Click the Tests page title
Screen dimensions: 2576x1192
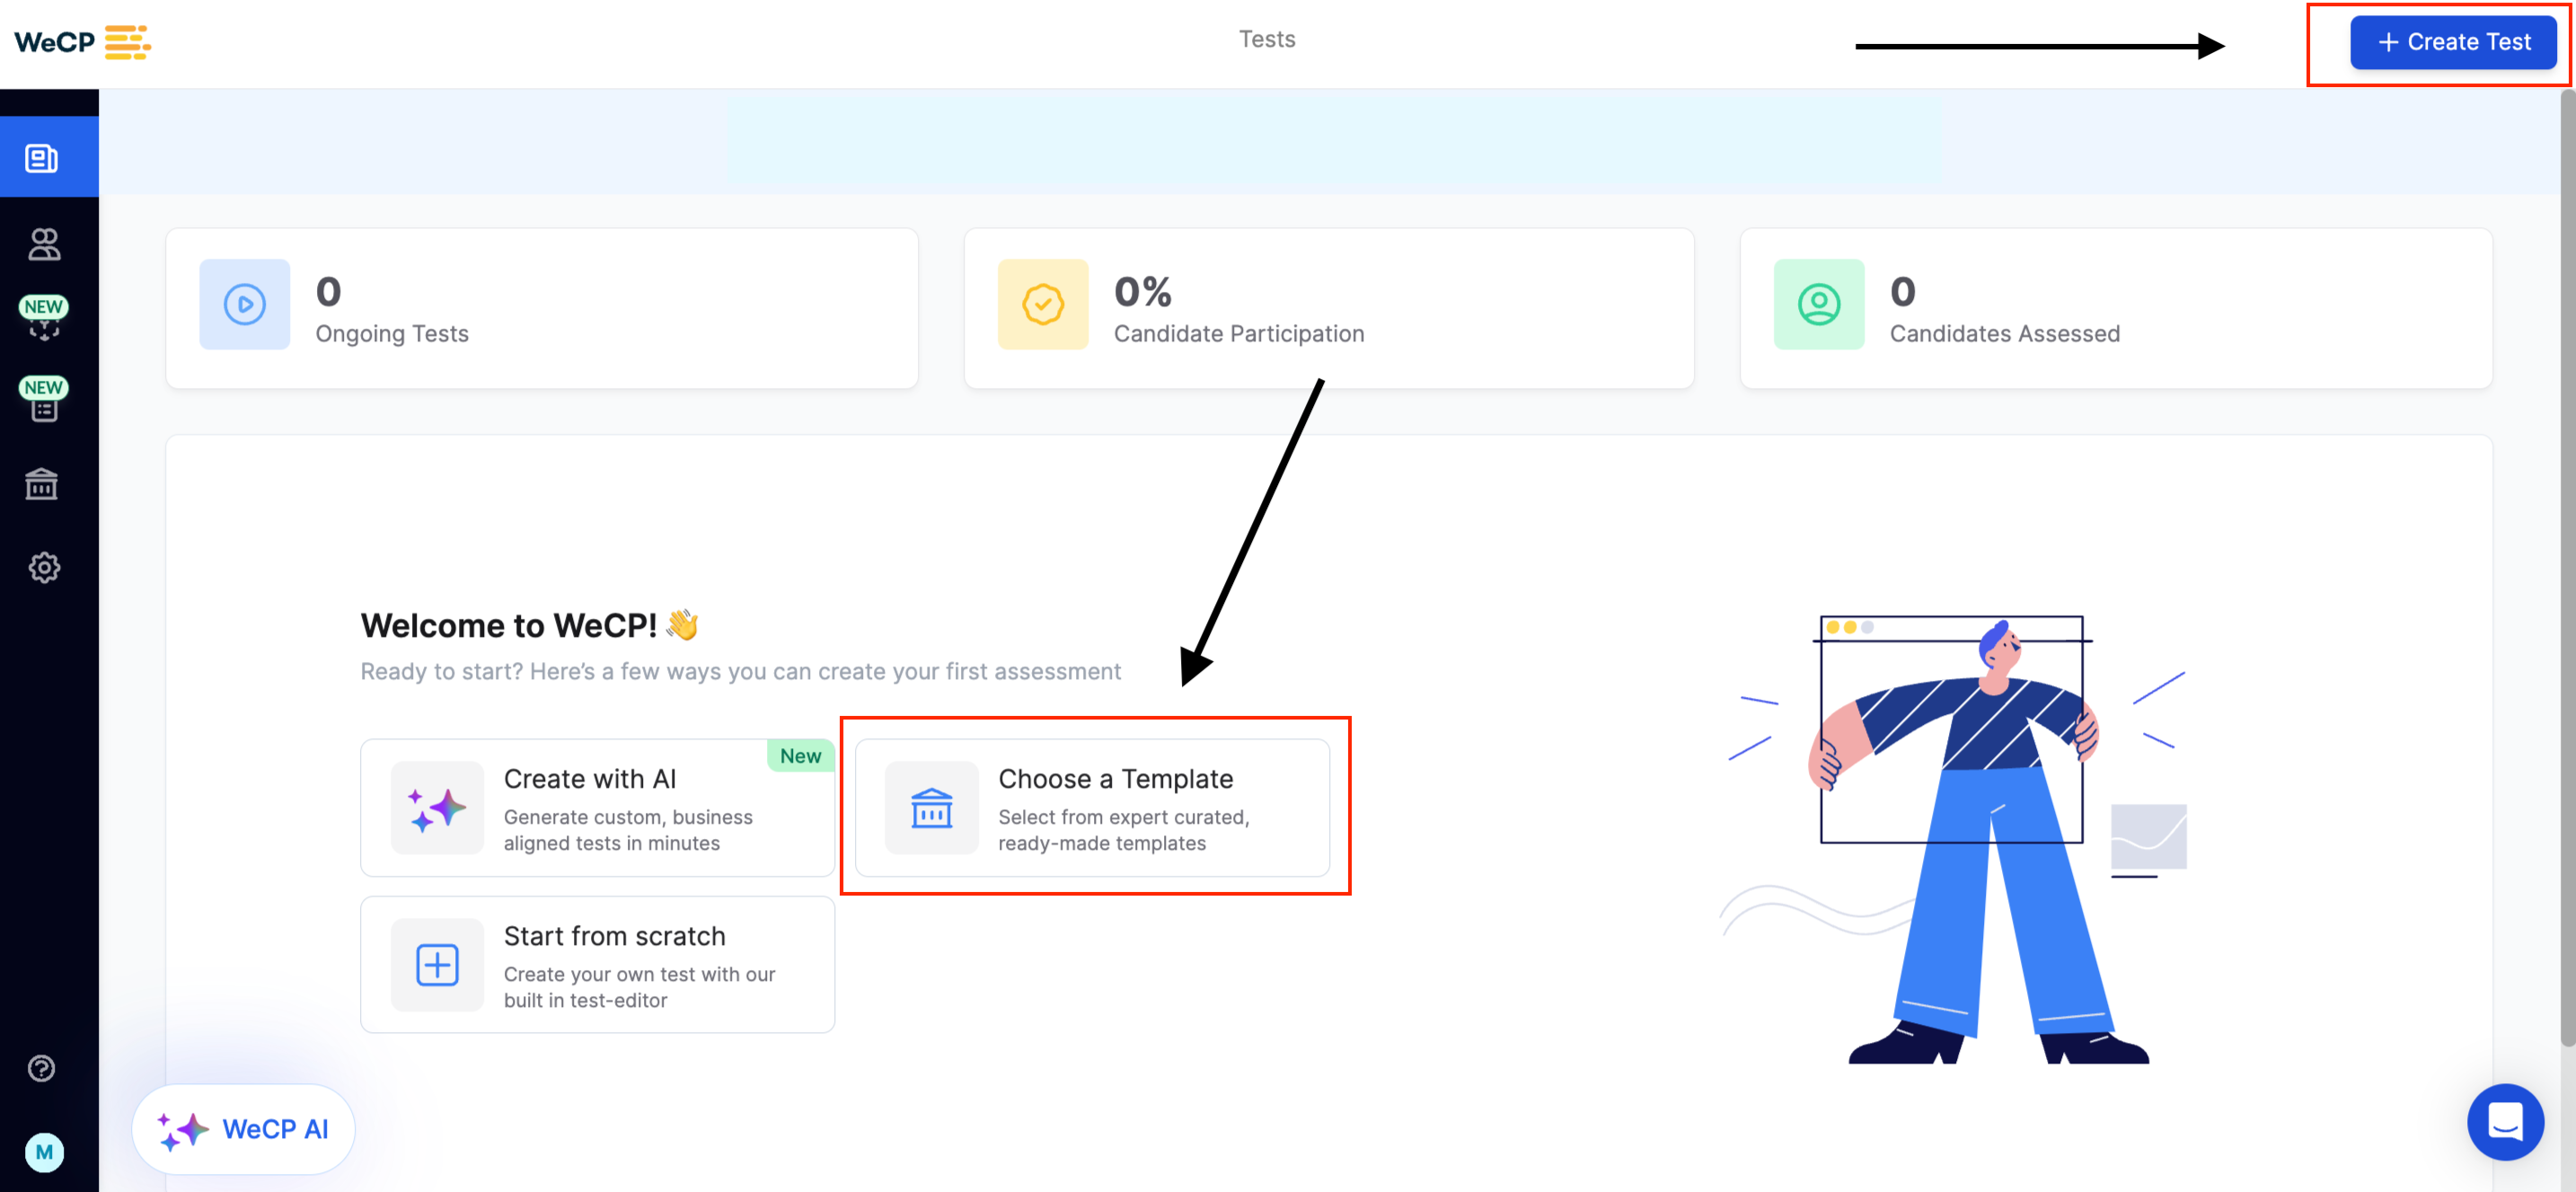[1266, 39]
